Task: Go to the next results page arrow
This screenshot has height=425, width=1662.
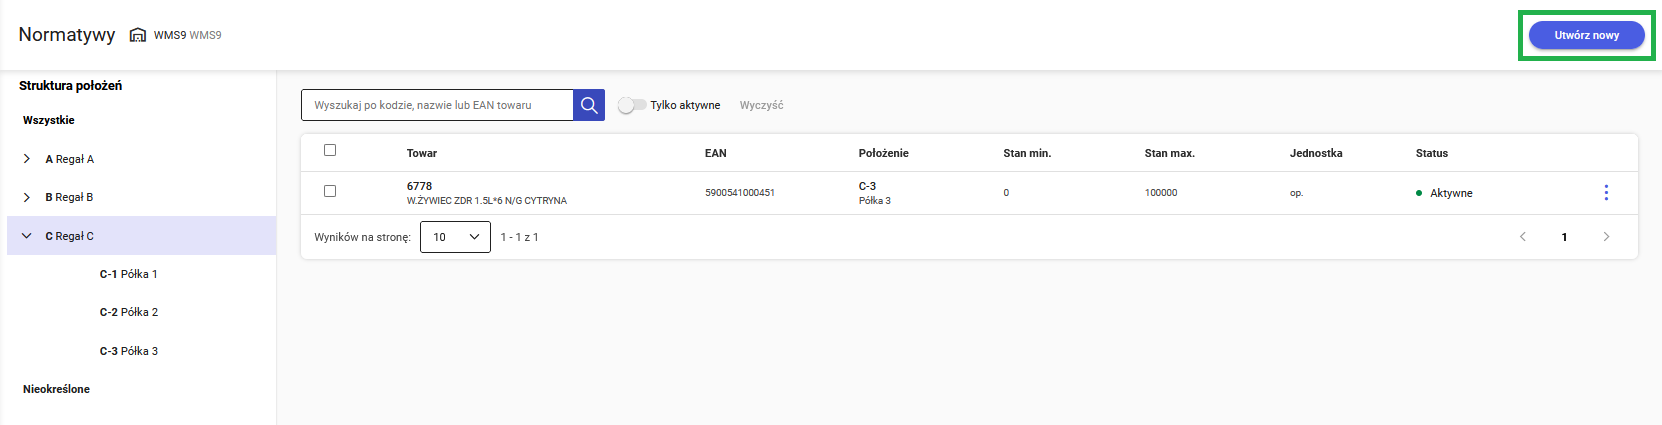Action: 1606,237
